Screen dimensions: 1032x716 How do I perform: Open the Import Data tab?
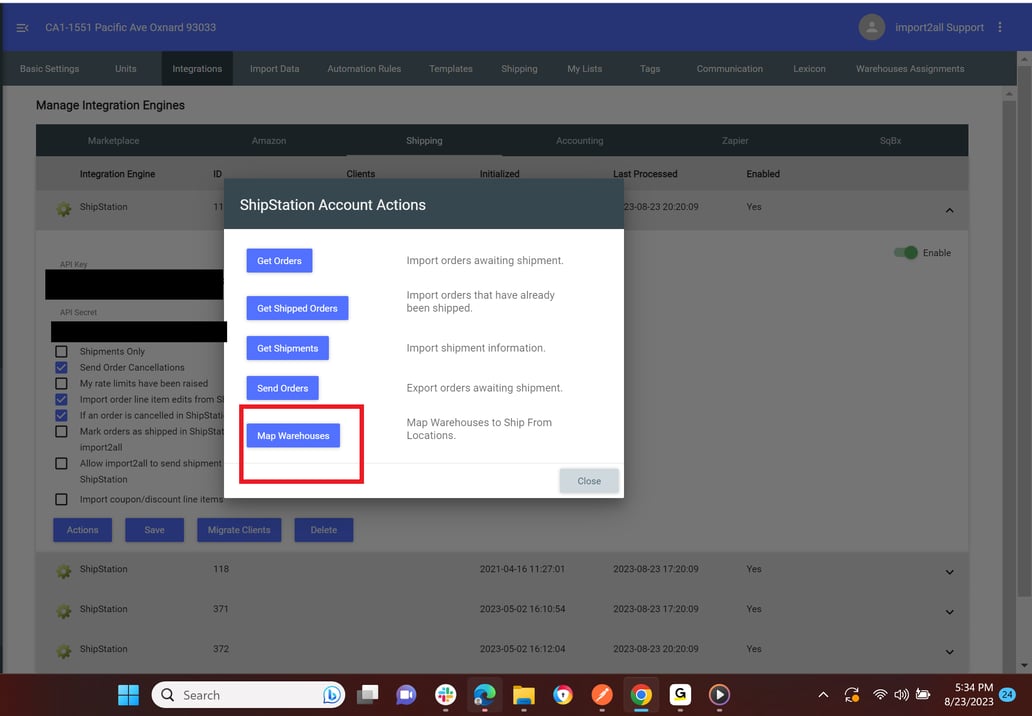coord(274,68)
